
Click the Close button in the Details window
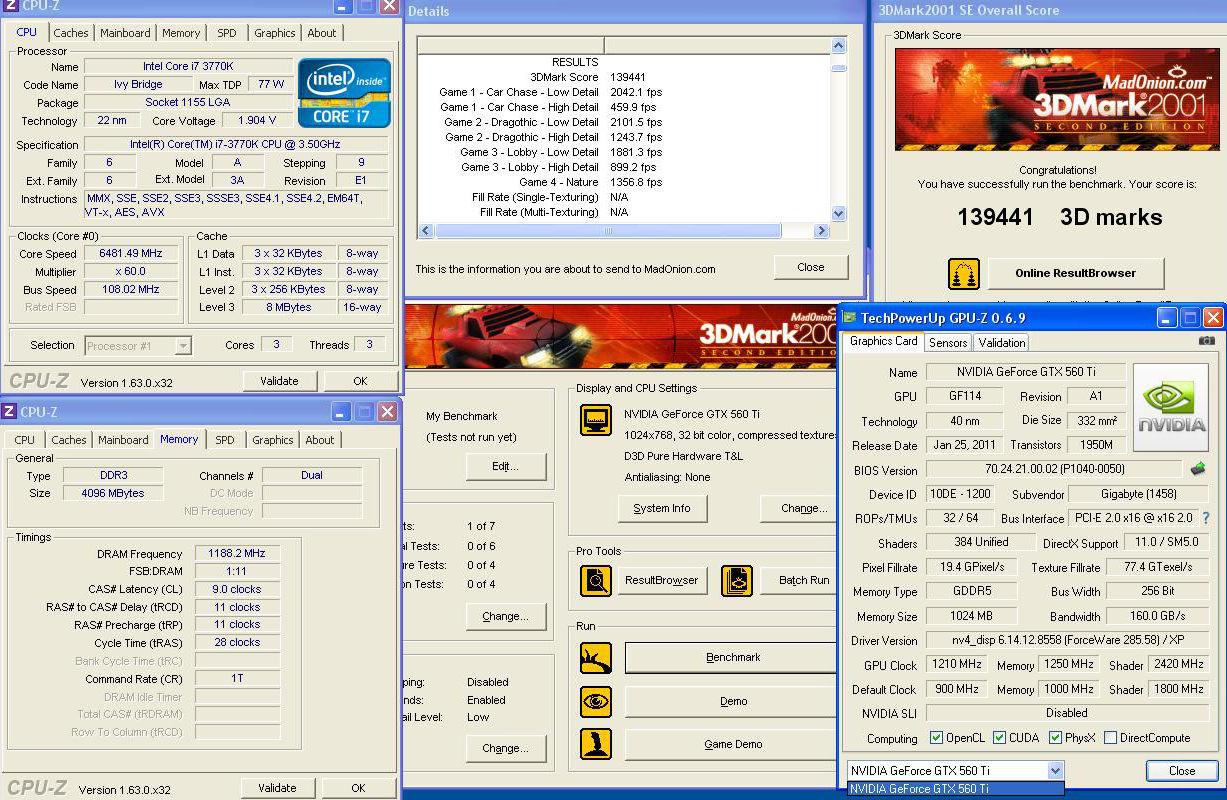tap(811, 267)
